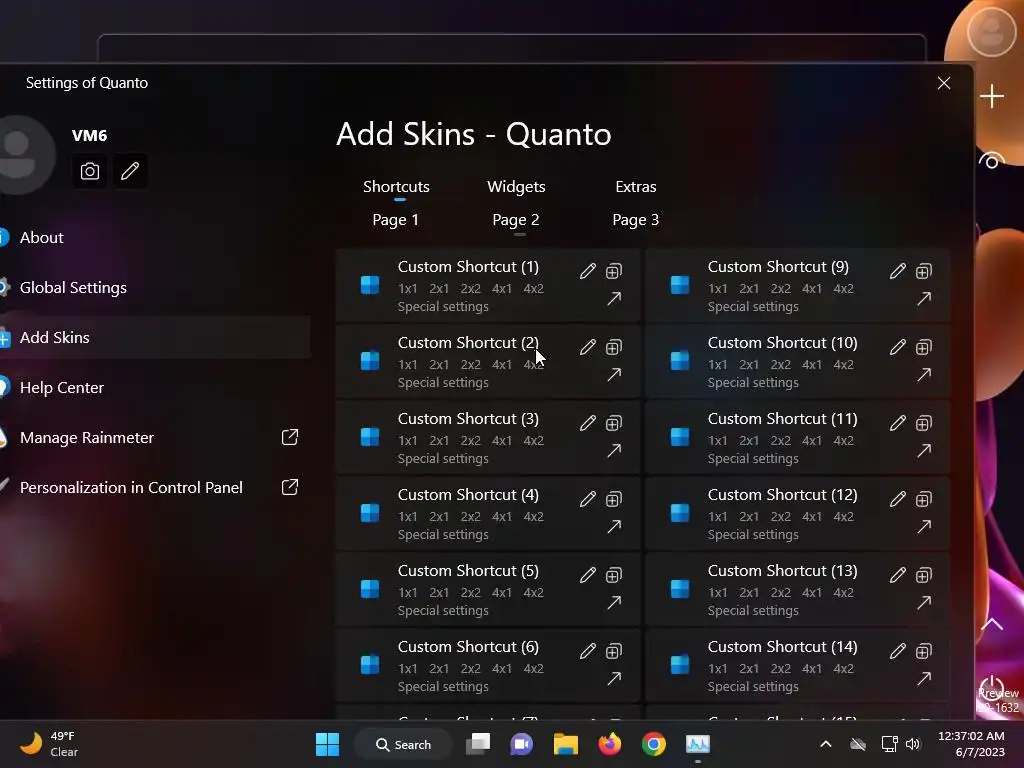Switch to the Shortcuts tab
The height and width of the screenshot is (768, 1024).
pos(396,187)
